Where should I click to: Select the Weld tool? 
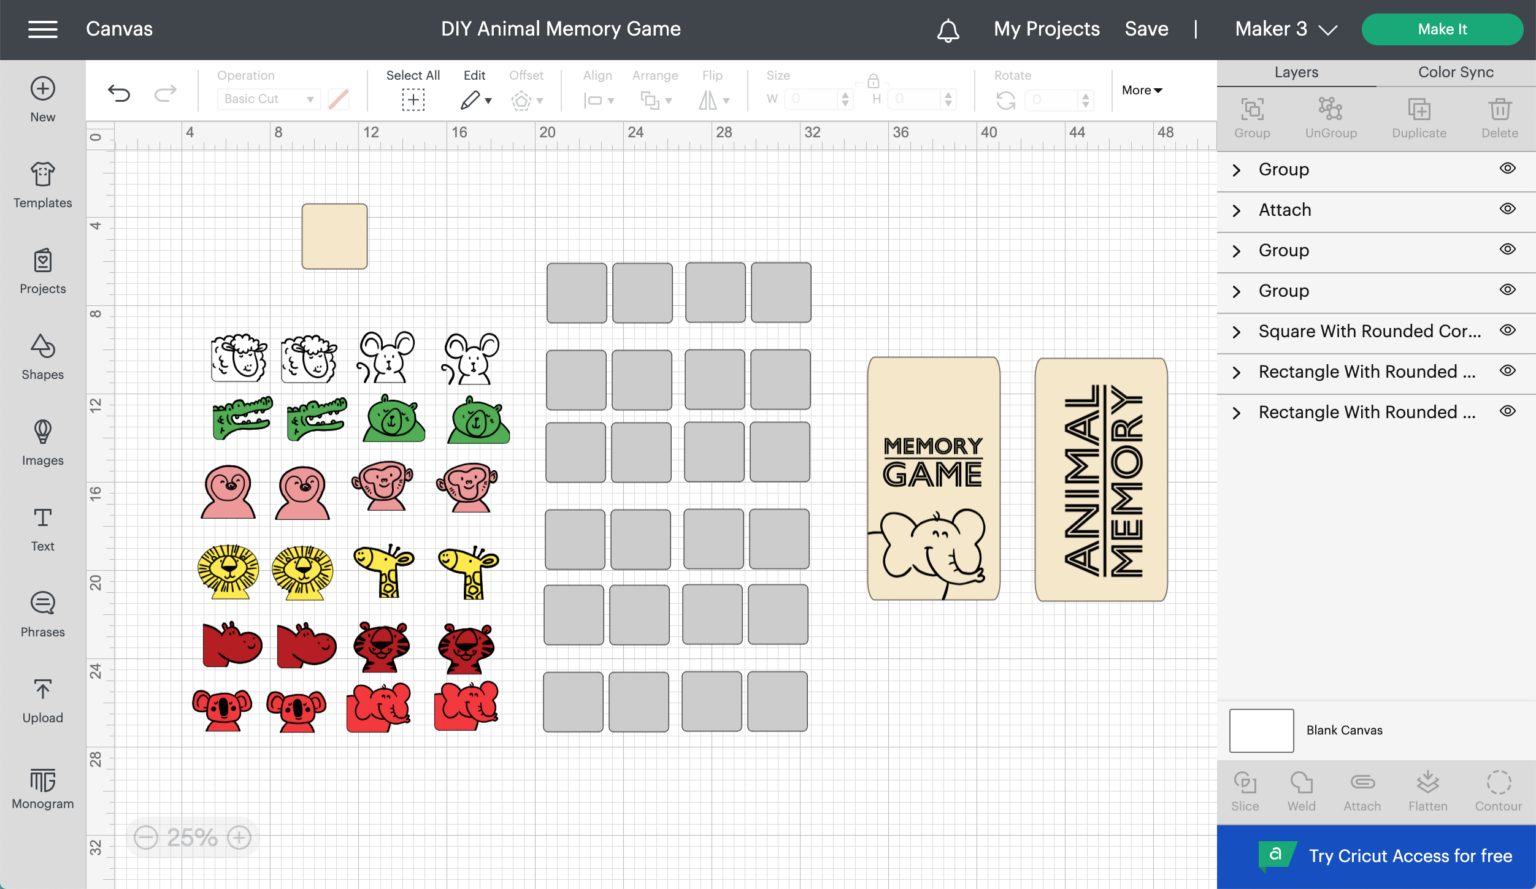point(1301,790)
